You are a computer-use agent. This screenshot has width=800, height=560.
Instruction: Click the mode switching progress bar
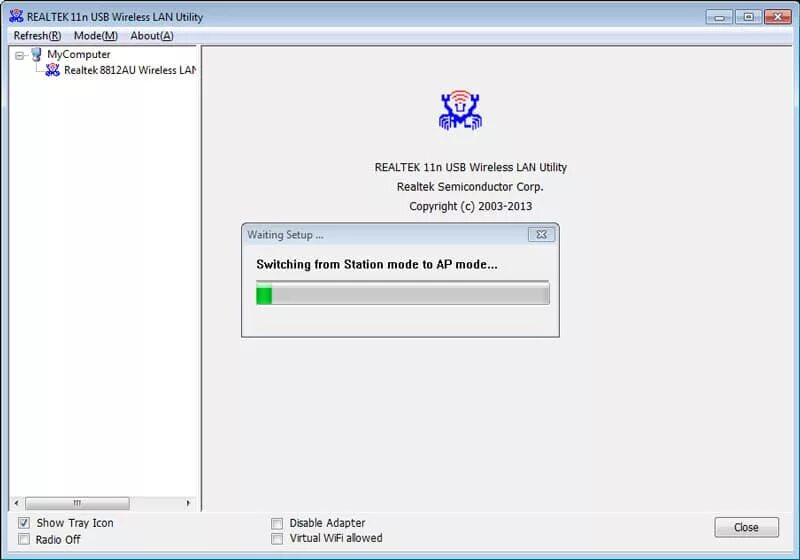coord(403,293)
